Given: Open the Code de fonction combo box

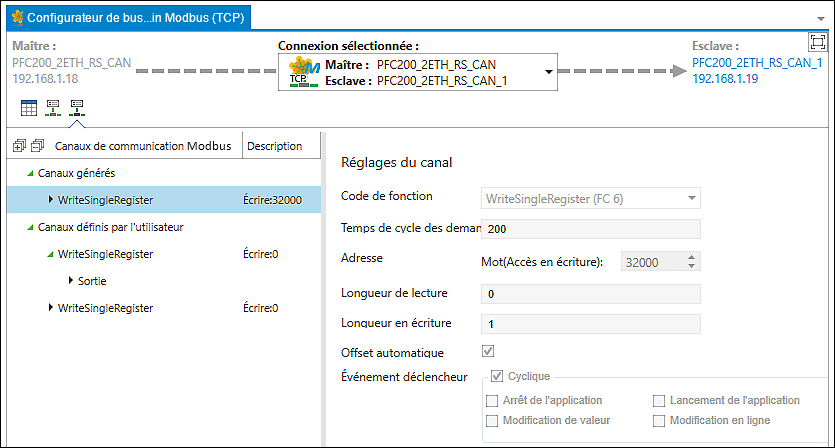Looking at the screenshot, I should click(x=591, y=199).
